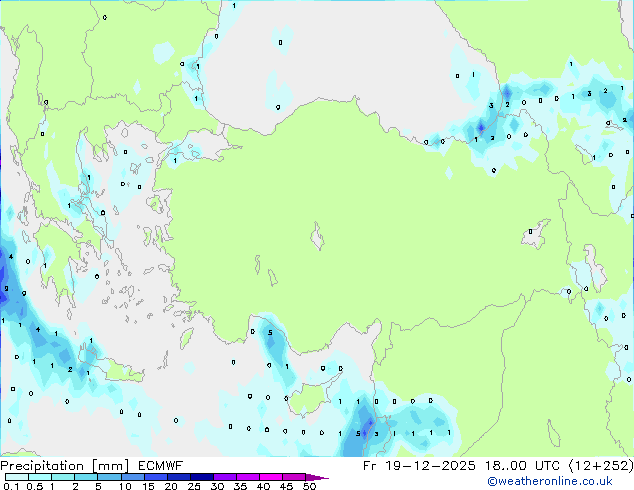Click the legend value '40'
This screenshot has width=634, height=490.
click(x=263, y=486)
